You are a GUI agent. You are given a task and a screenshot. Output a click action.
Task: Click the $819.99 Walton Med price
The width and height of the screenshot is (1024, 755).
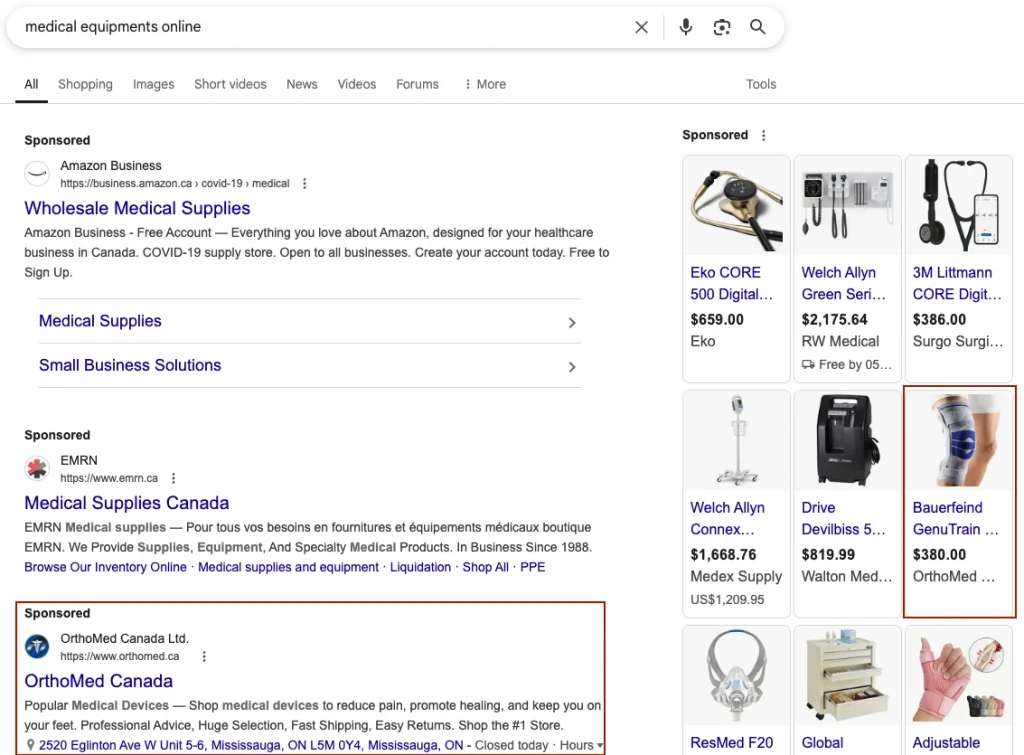pyautogui.click(x=828, y=554)
